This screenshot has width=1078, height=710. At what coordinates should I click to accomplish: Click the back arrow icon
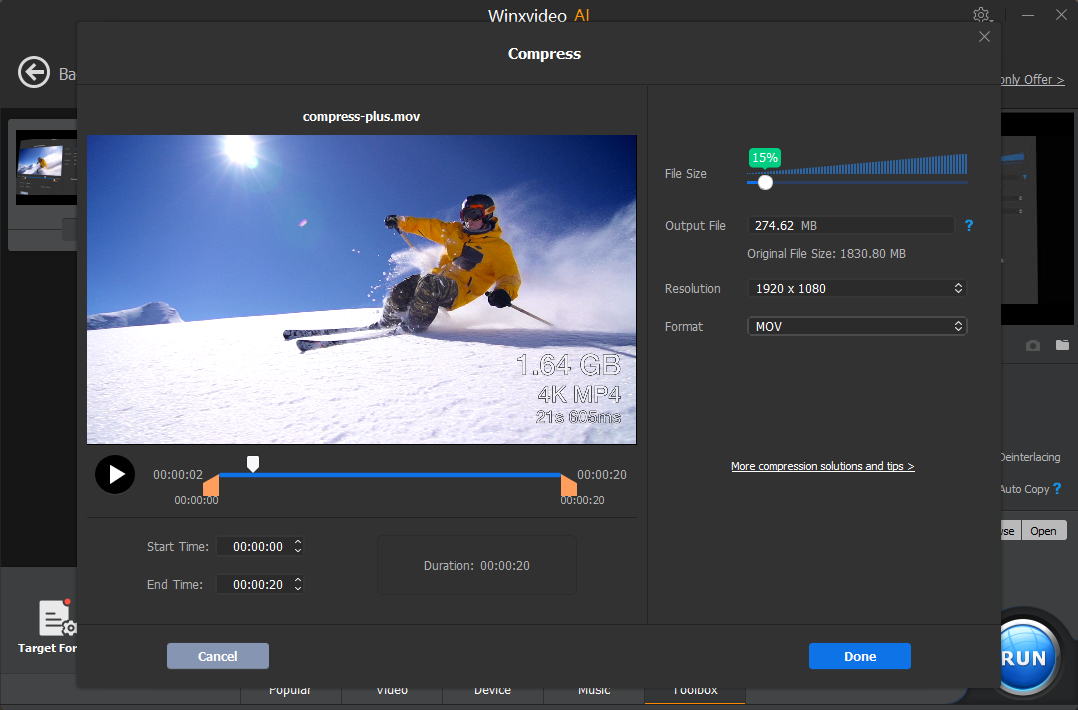[x=34, y=73]
